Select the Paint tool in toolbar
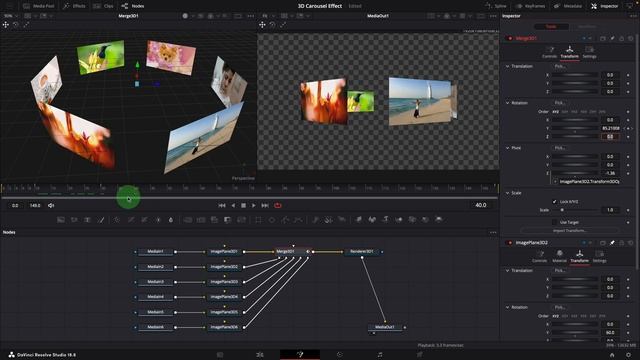Screen dimensions: 640x360 [x=101, y=220]
